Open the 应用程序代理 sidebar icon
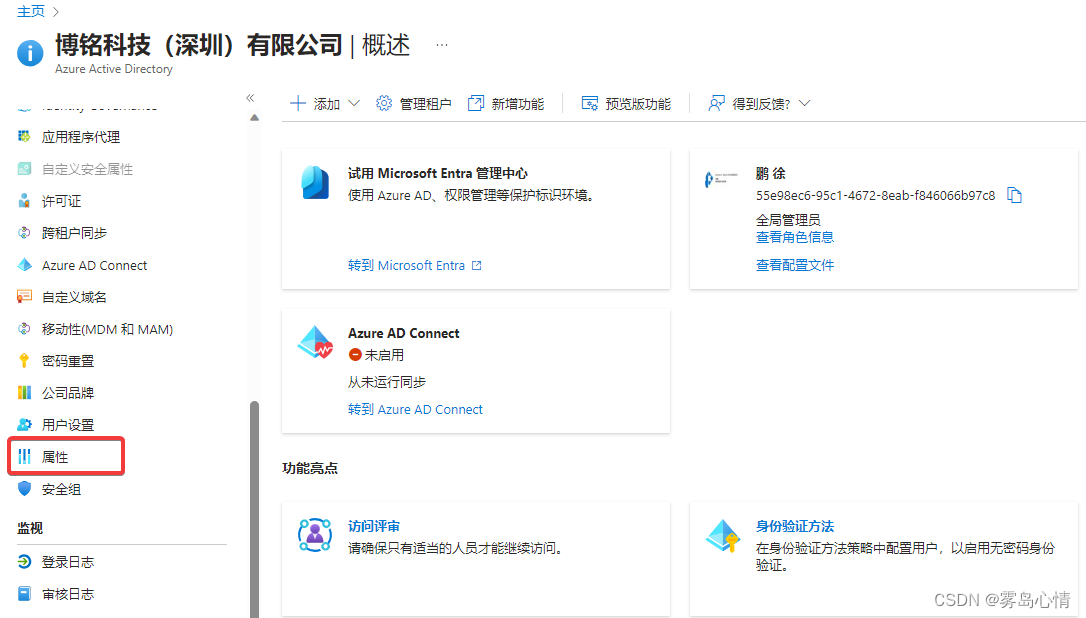The width and height of the screenshot is (1086, 618). (x=24, y=136)
